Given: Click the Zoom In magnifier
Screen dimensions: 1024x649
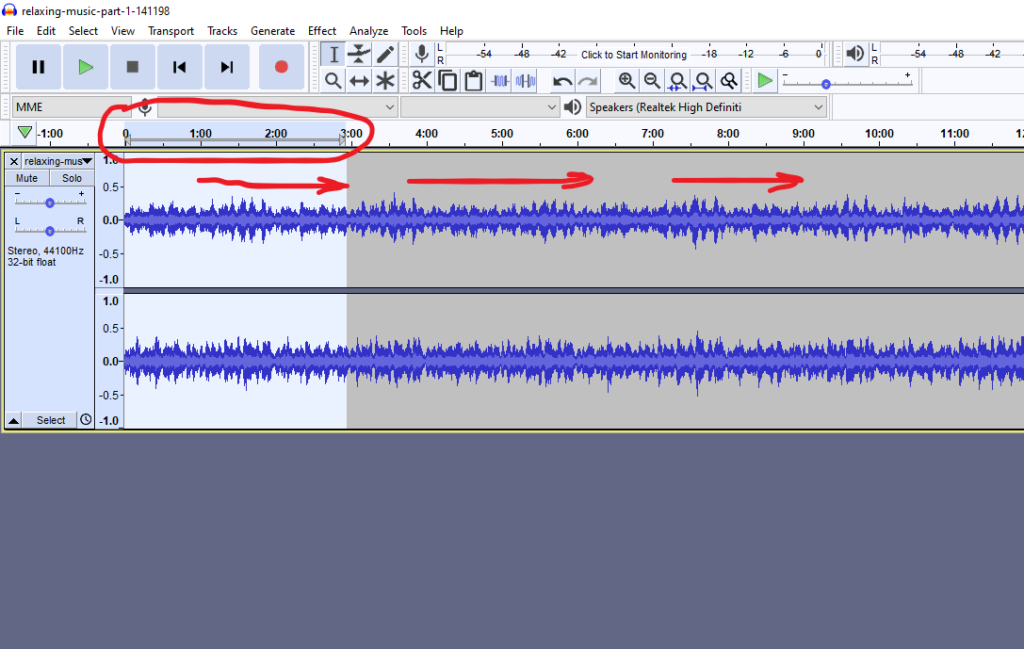Looking at the screenshot, I should pyautogui.click(x=626, y=81).
